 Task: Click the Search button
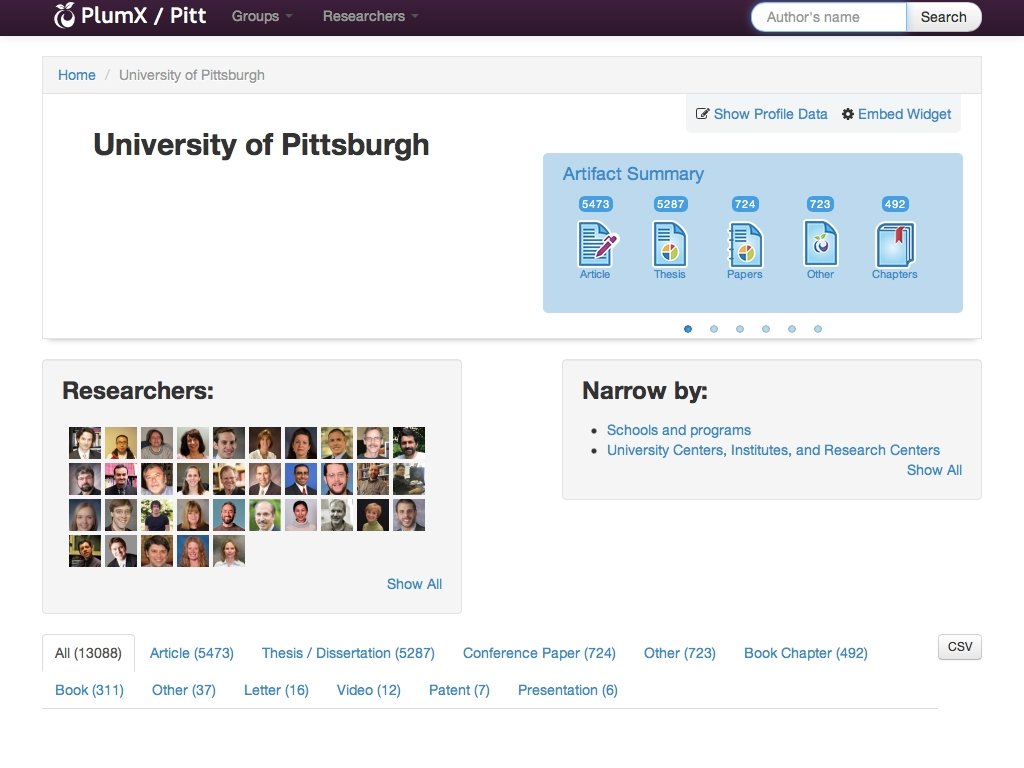tap(944, 17)
